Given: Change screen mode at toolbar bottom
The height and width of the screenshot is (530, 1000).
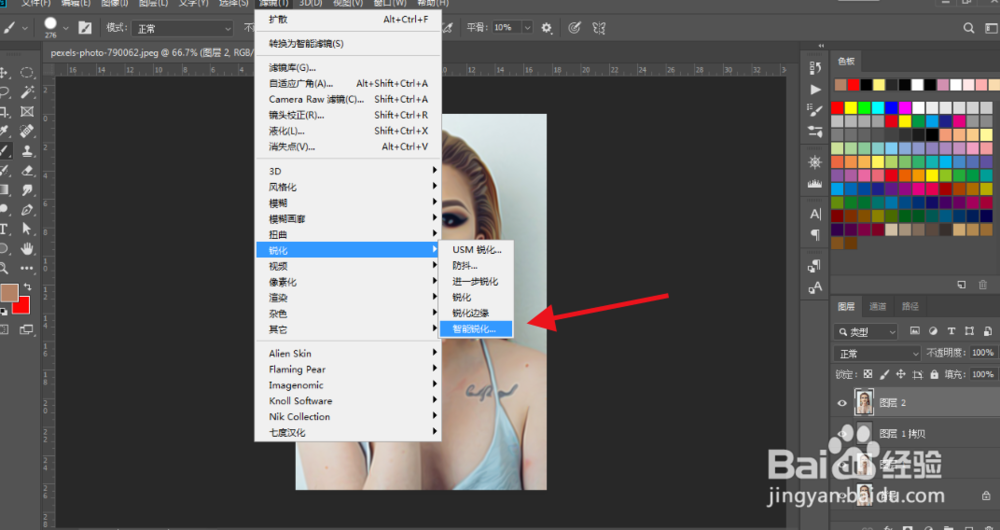Looking at the screenshot, I should pos(26,330).
